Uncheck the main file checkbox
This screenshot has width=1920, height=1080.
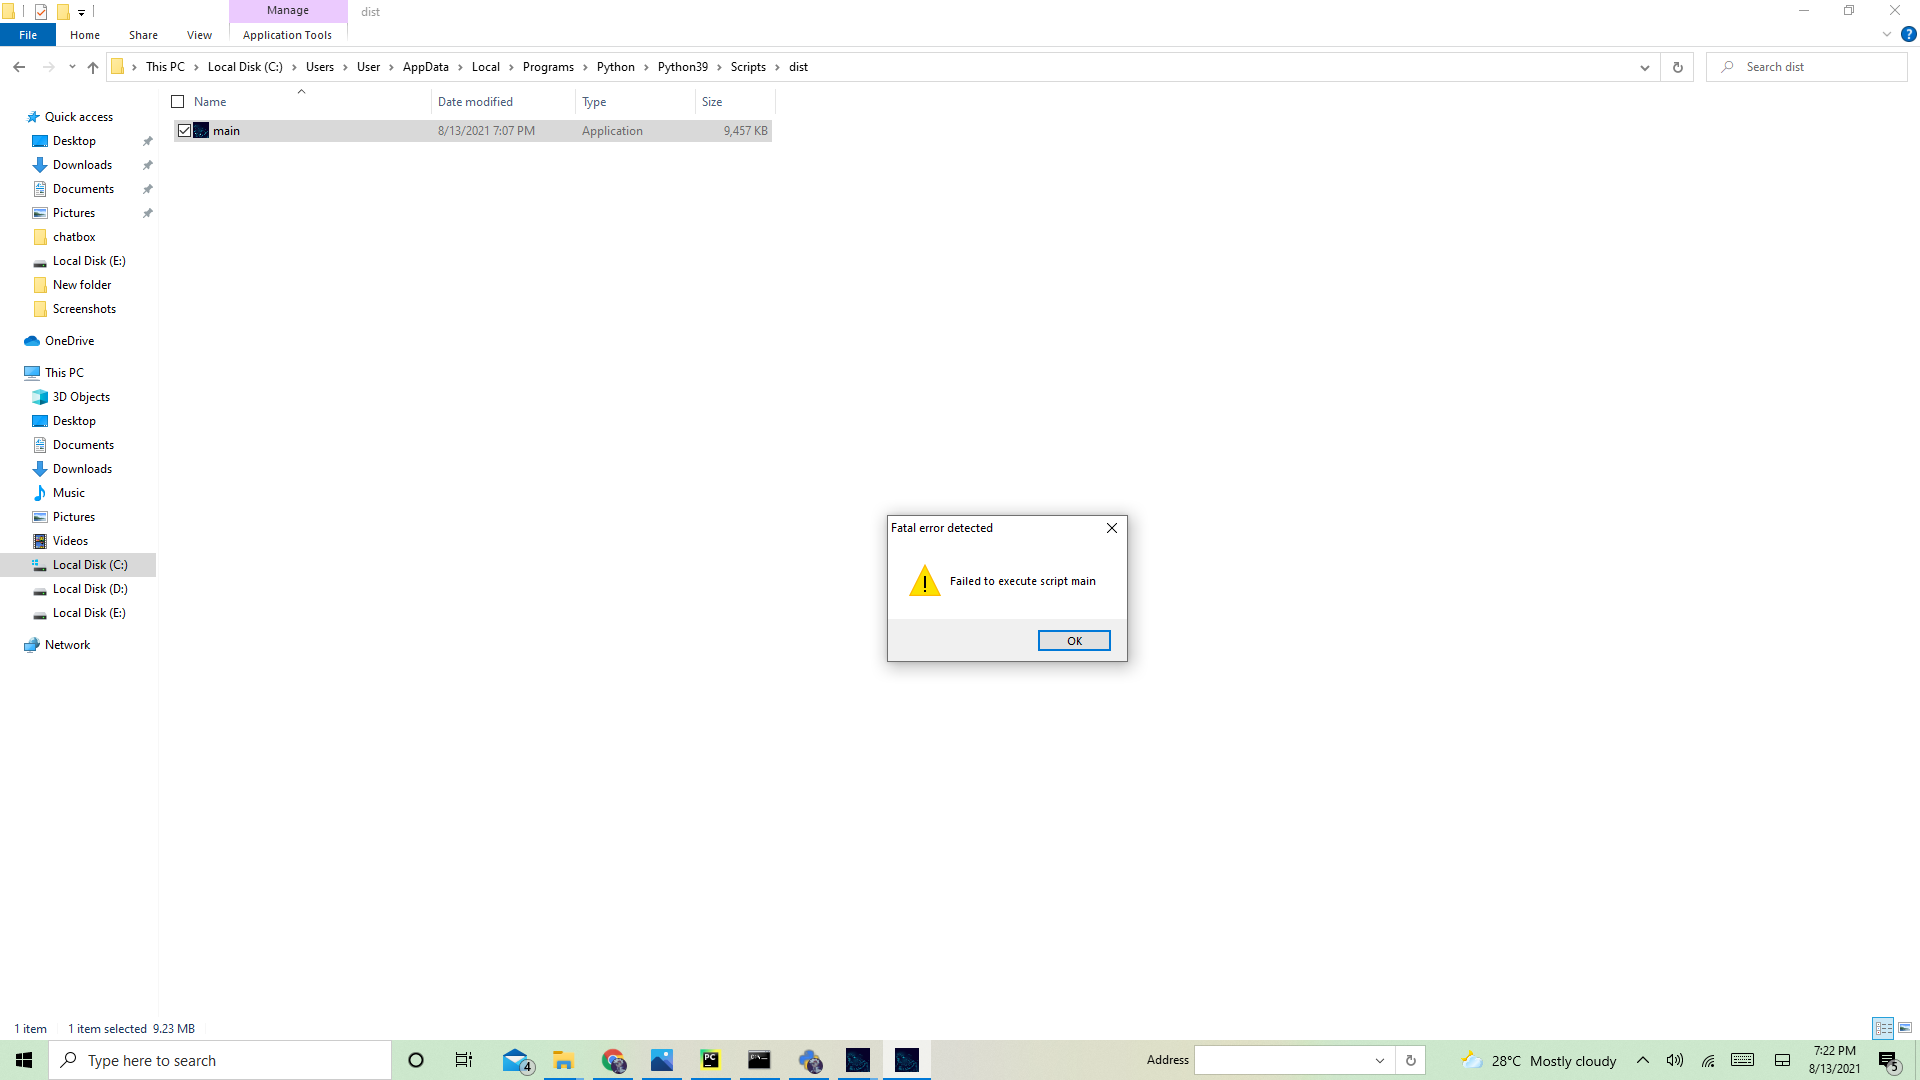click(x=184, y=131)
